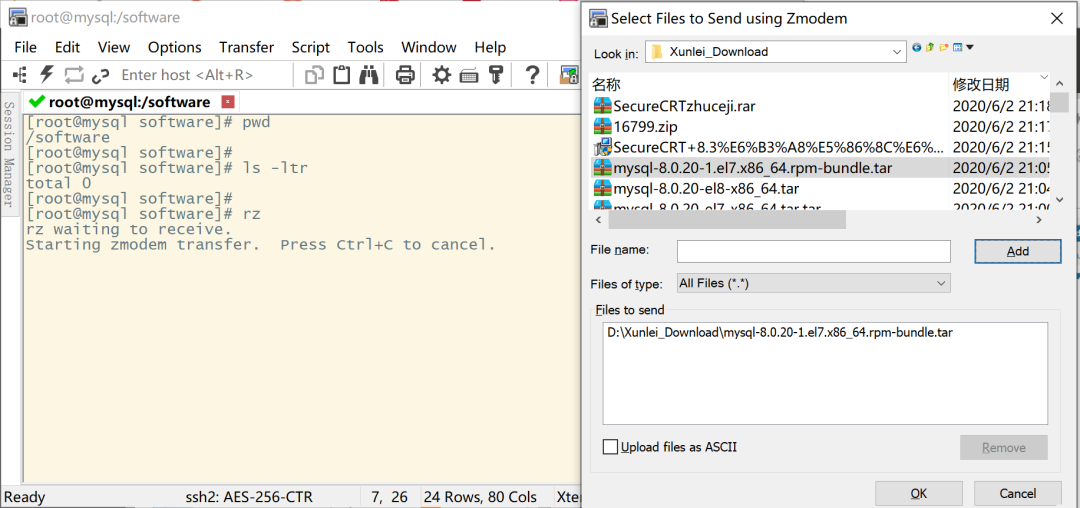The height and width of the screenshot is (508, 1080).
Task: Click the Help question mark icon
Action: pyautogui.click(x=532, y=74)
